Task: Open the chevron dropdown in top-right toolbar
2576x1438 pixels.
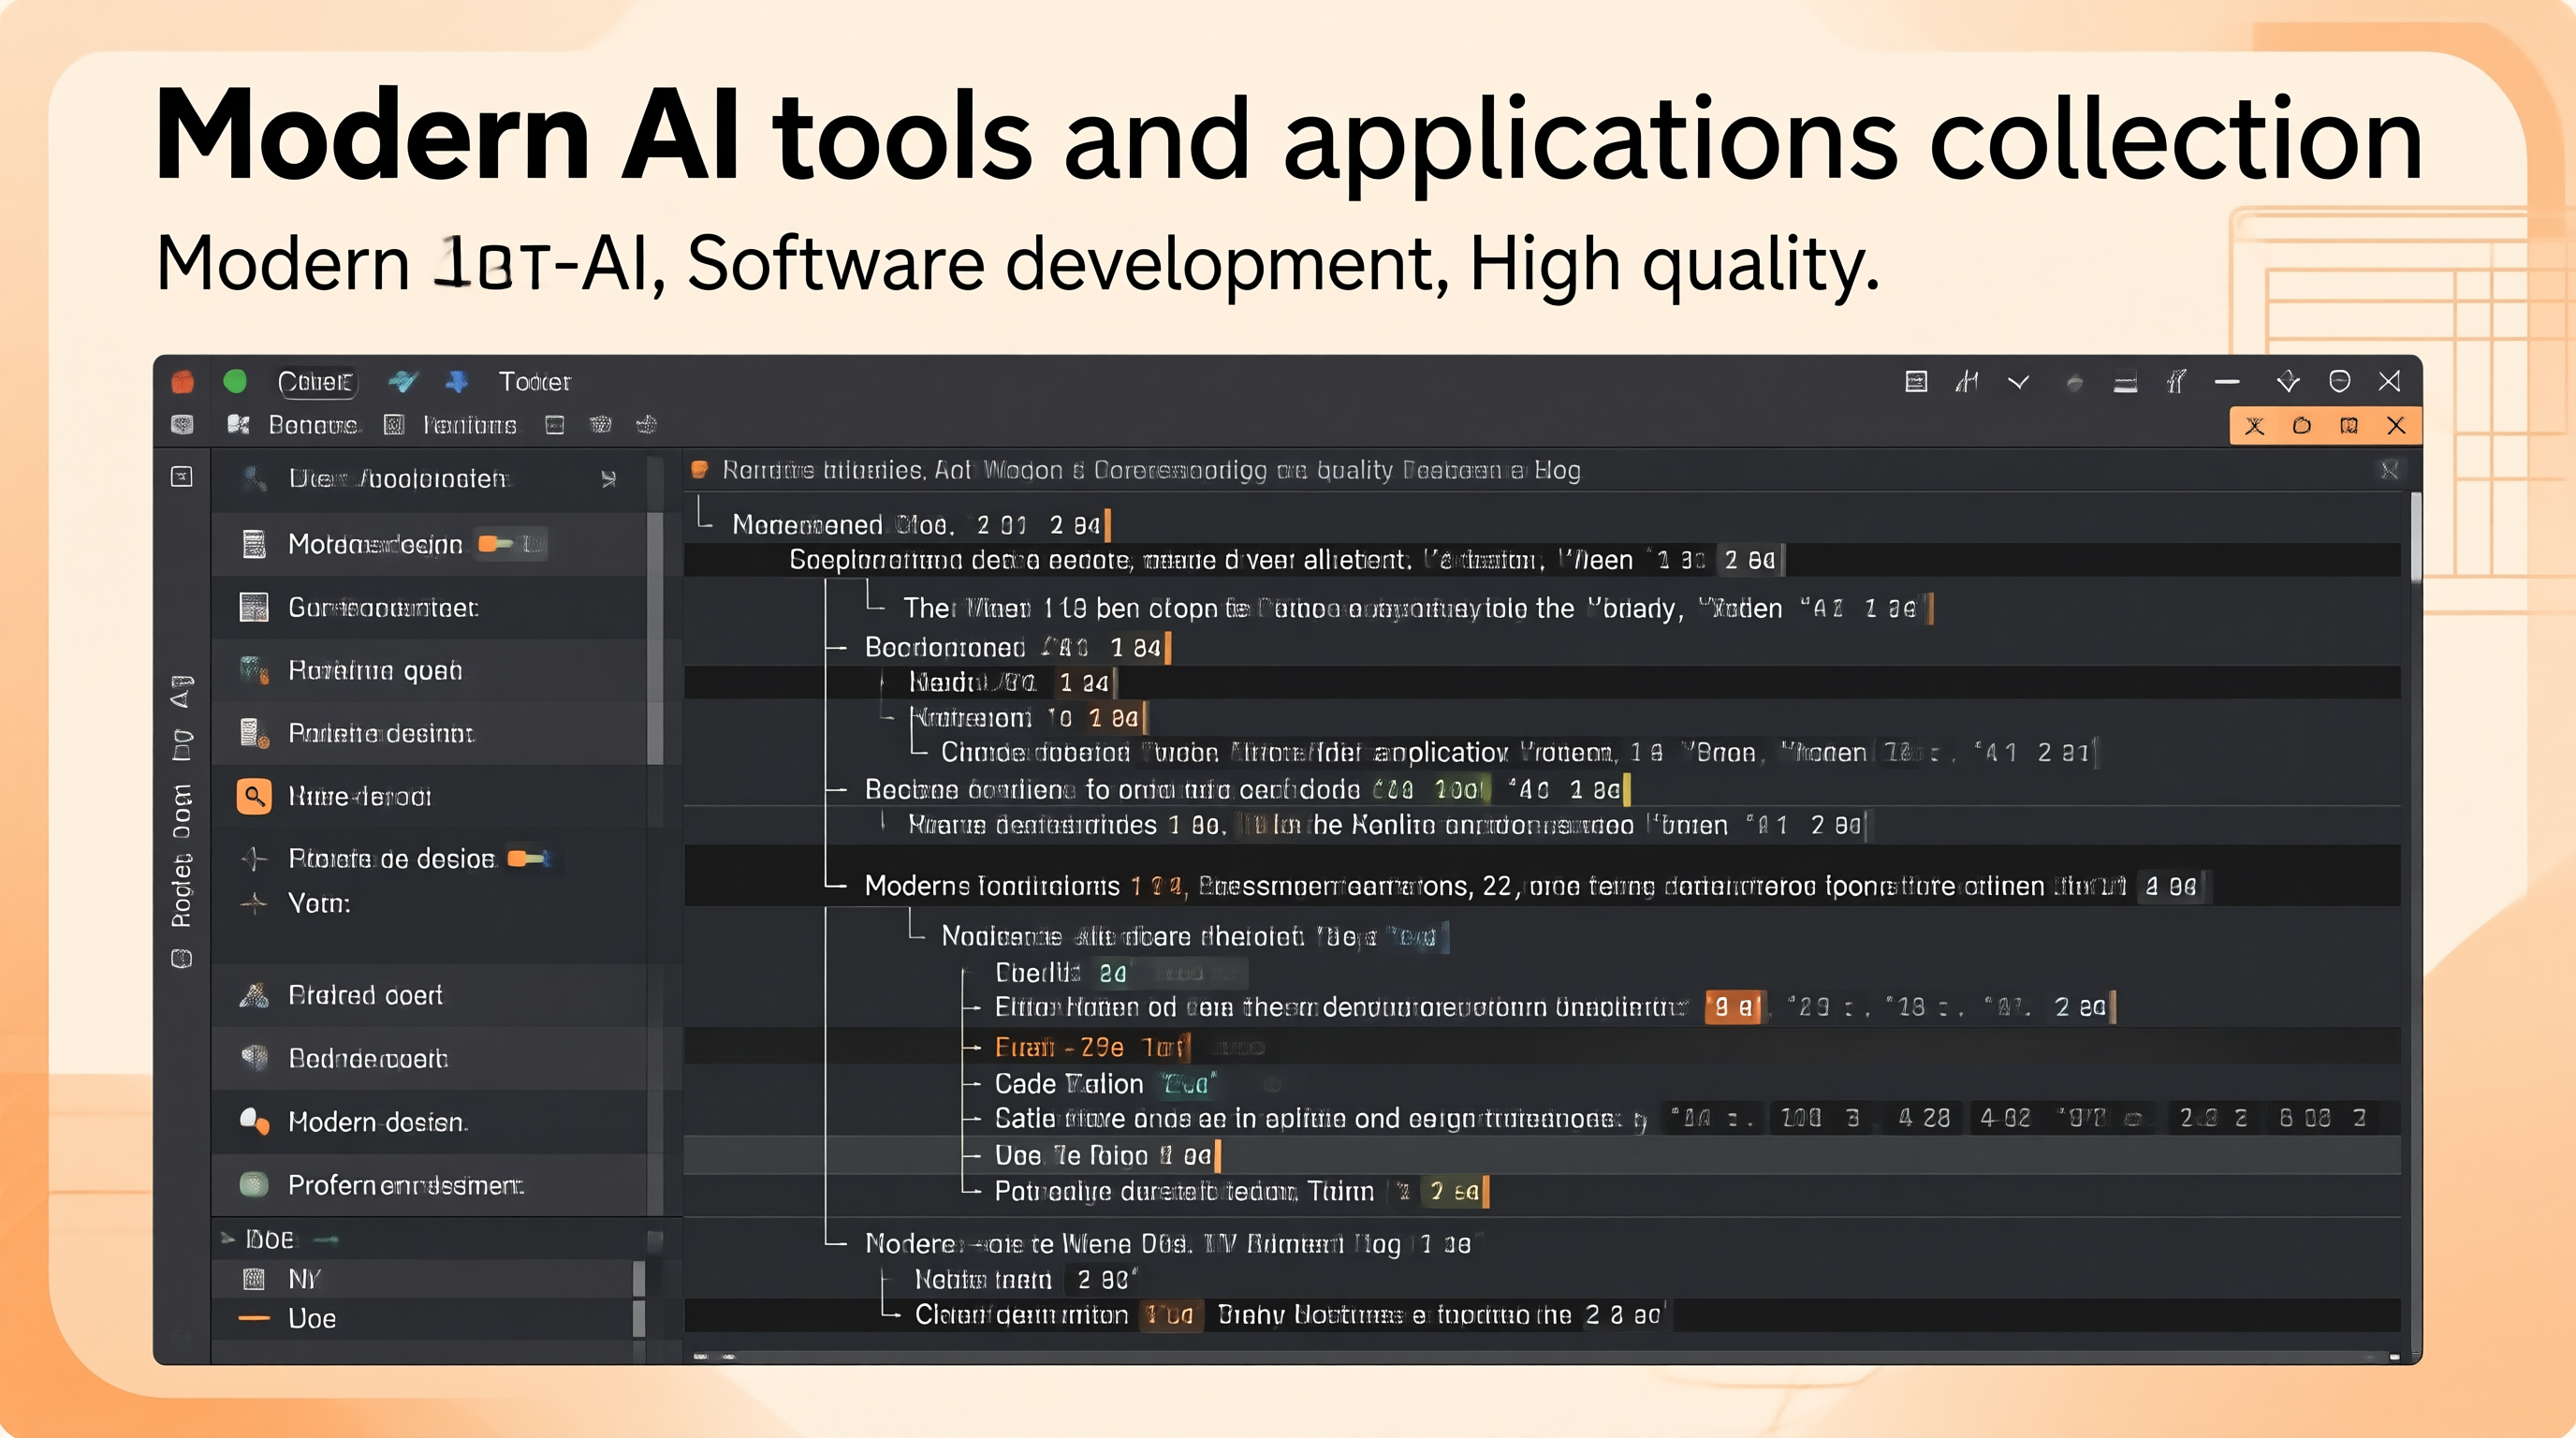Action: pos(2019,381)
